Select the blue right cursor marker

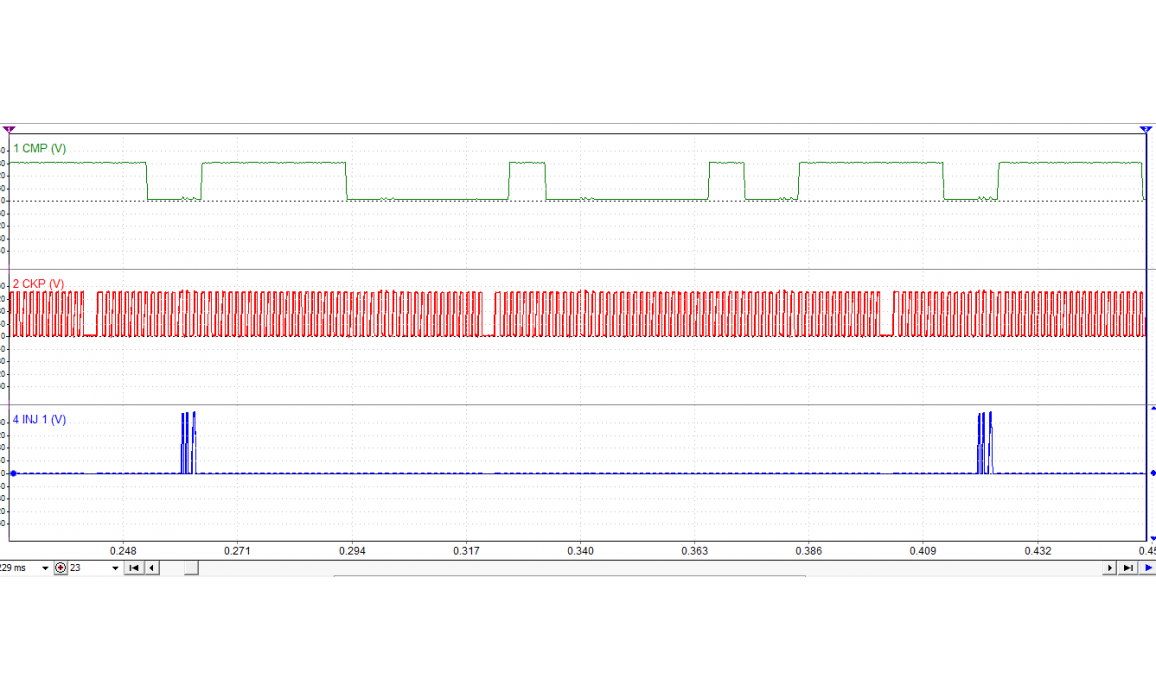coord(1145,130)
